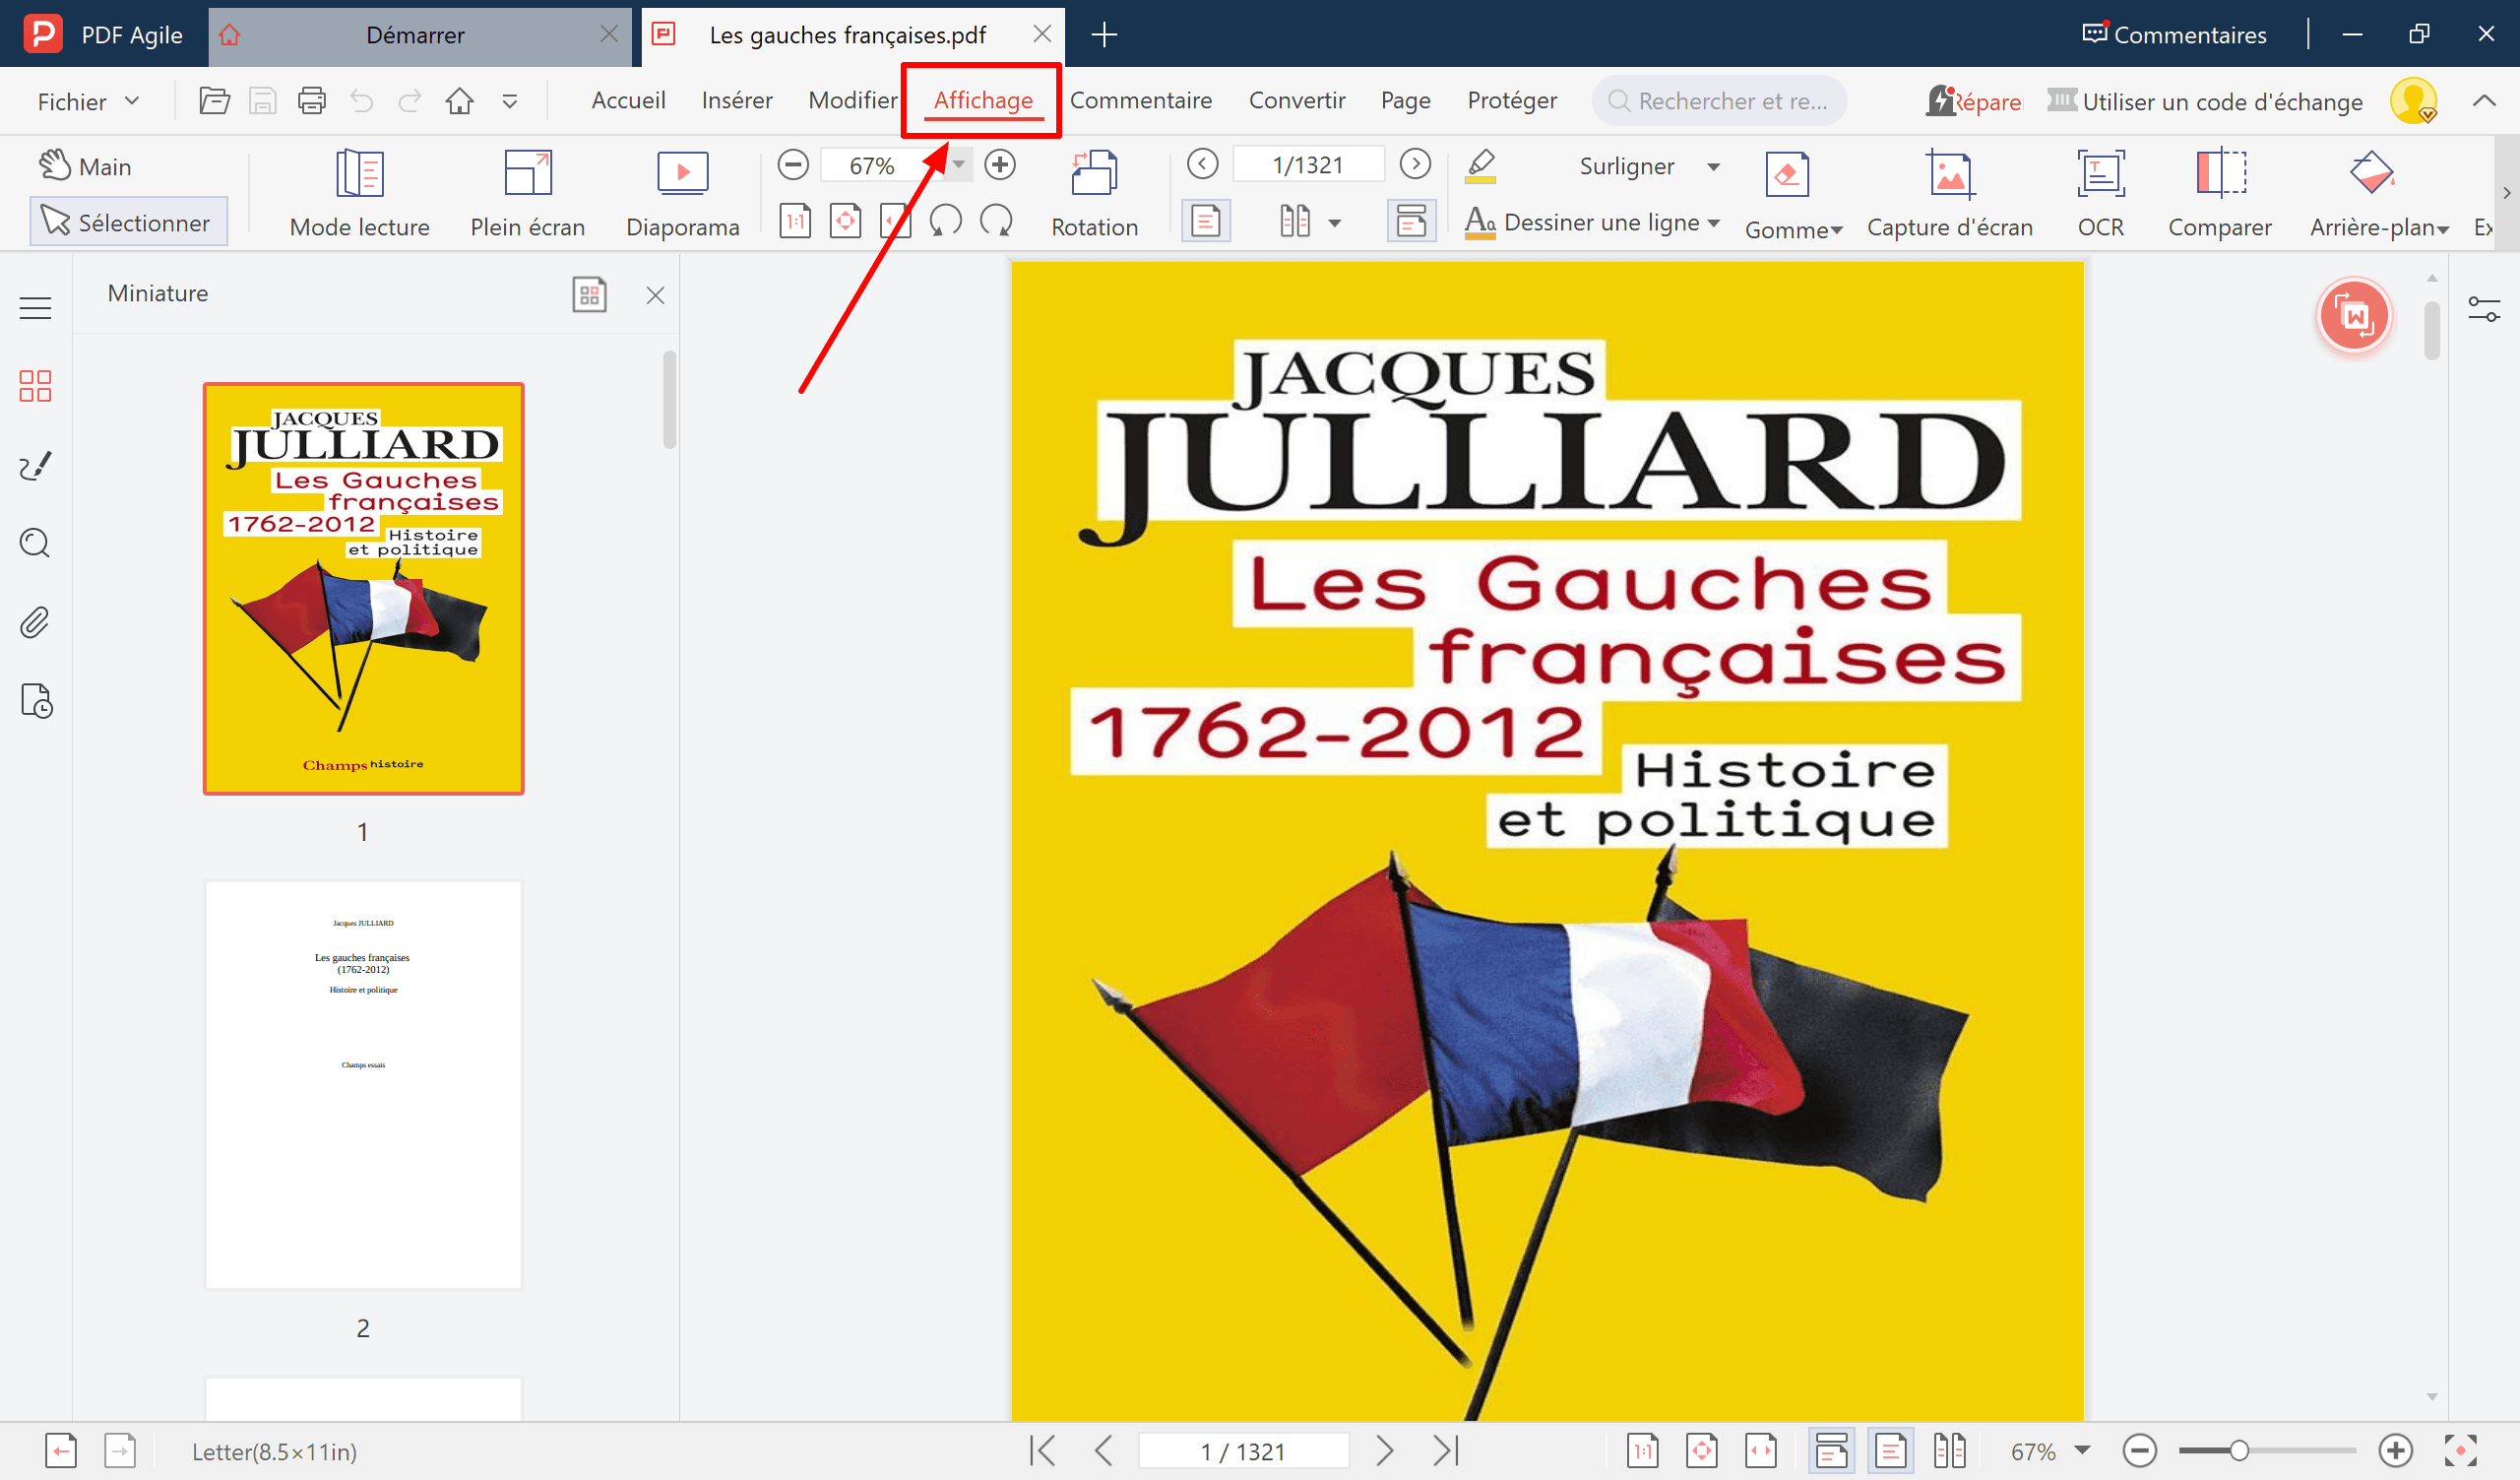Click the Rotation pages icon

tap(1095, 194)
